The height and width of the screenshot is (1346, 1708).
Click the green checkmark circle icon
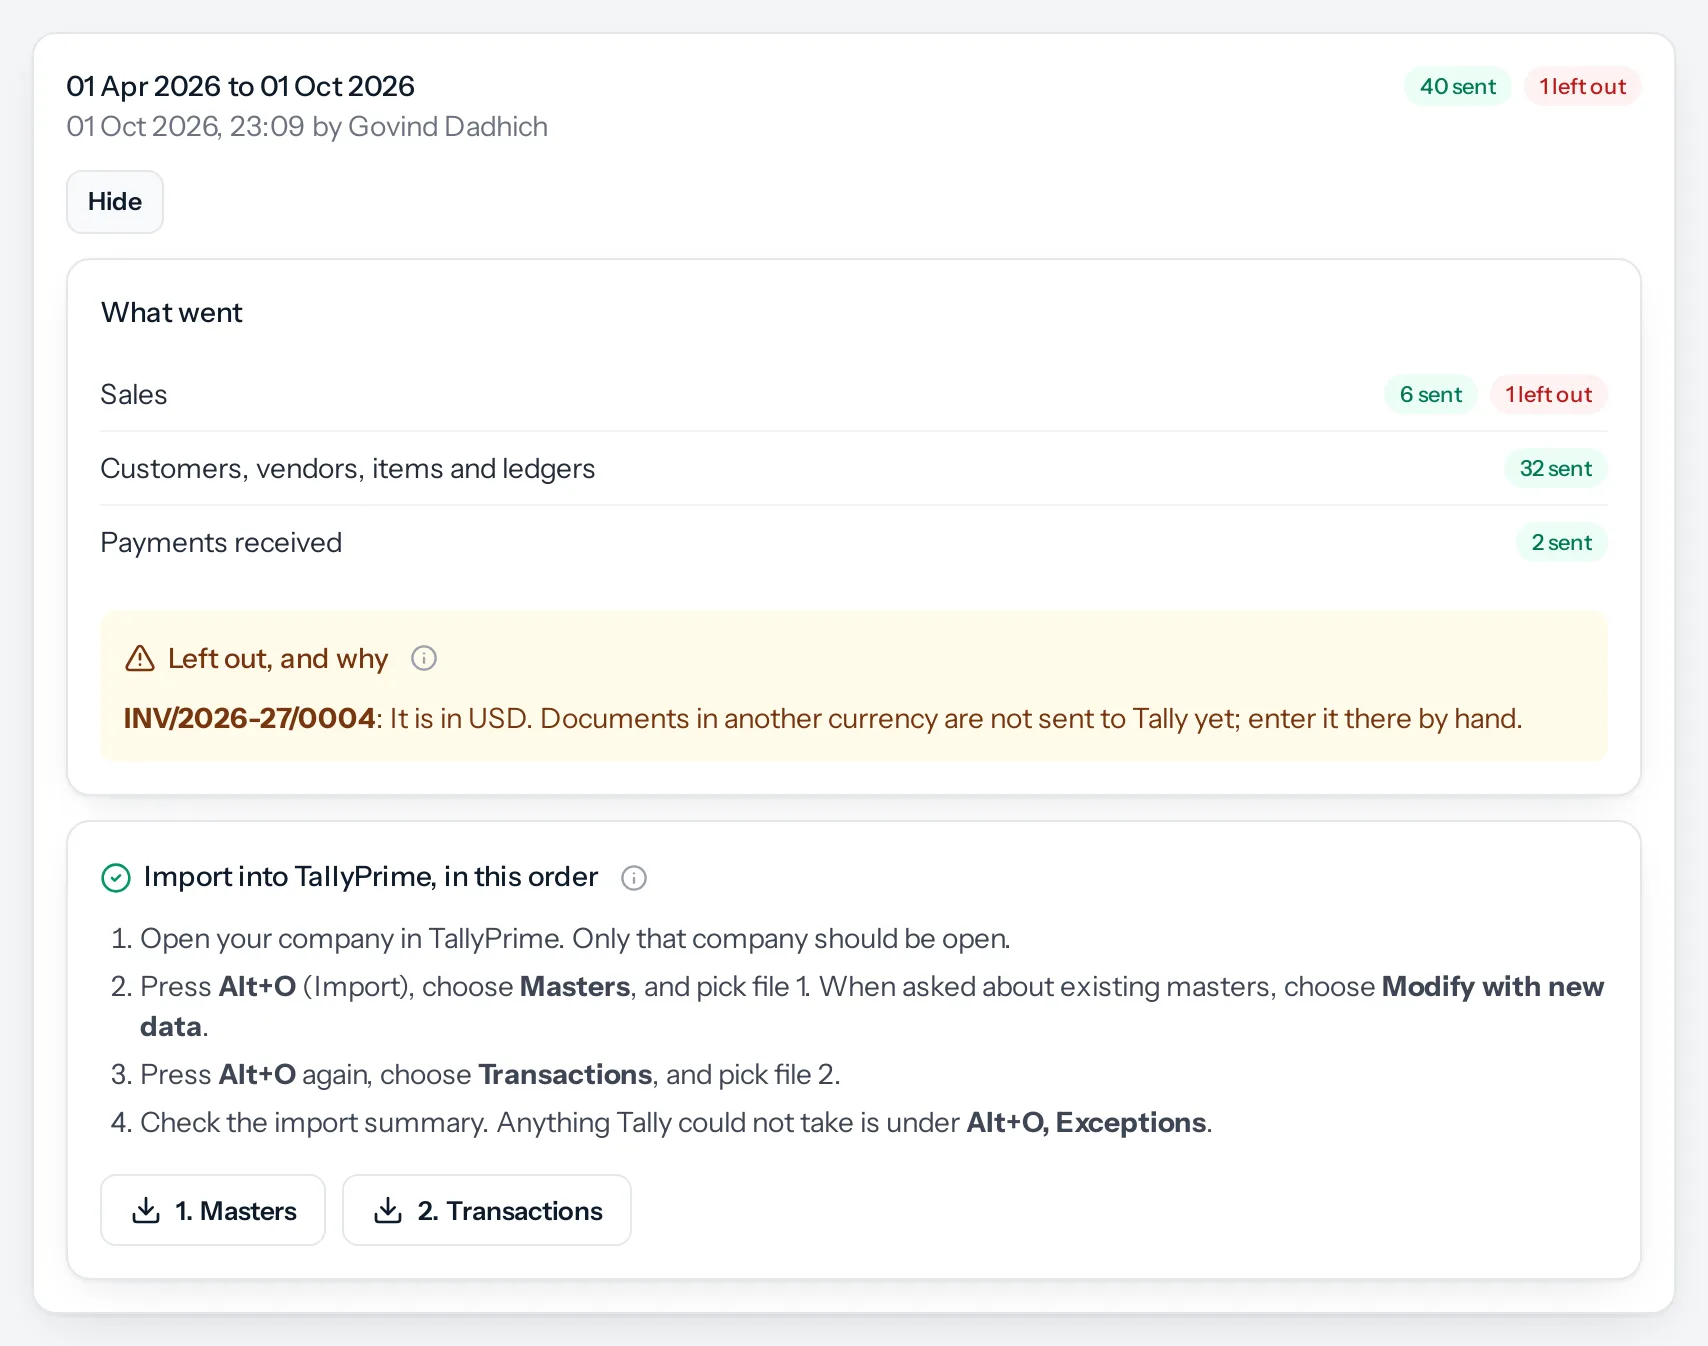(x=116, y=878)
